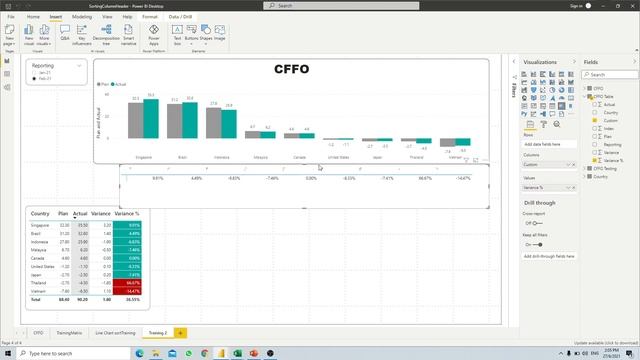Screen dimensions: 640x360
Task: Insert a New visual from the ribbon
Action: click(x=29, y=35)
